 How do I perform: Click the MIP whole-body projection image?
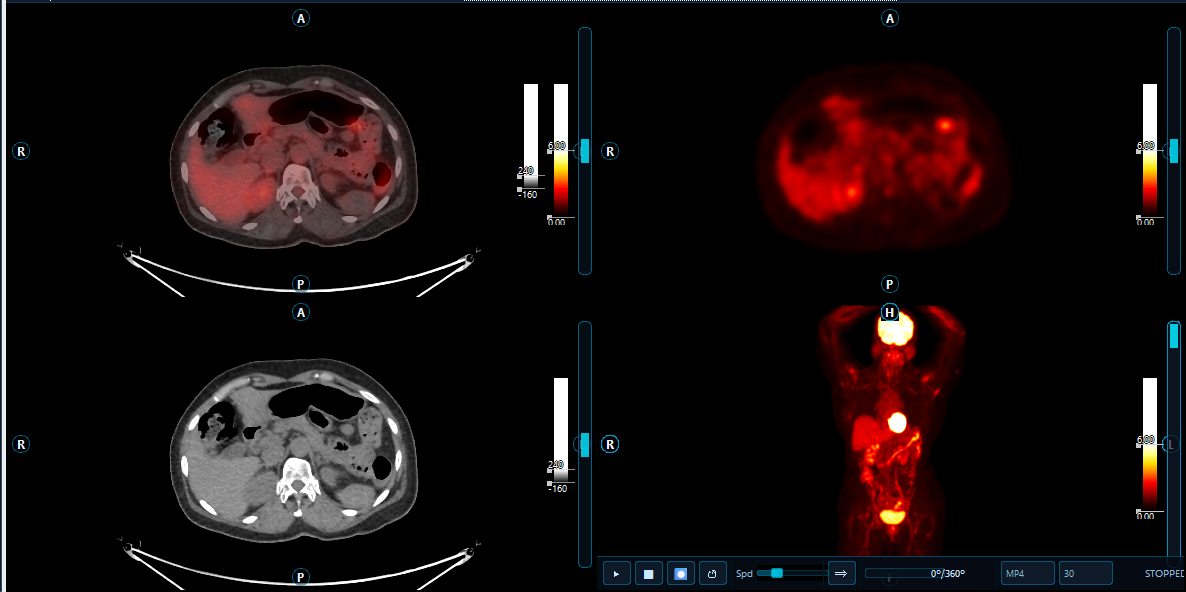click(x=891, y=431)
